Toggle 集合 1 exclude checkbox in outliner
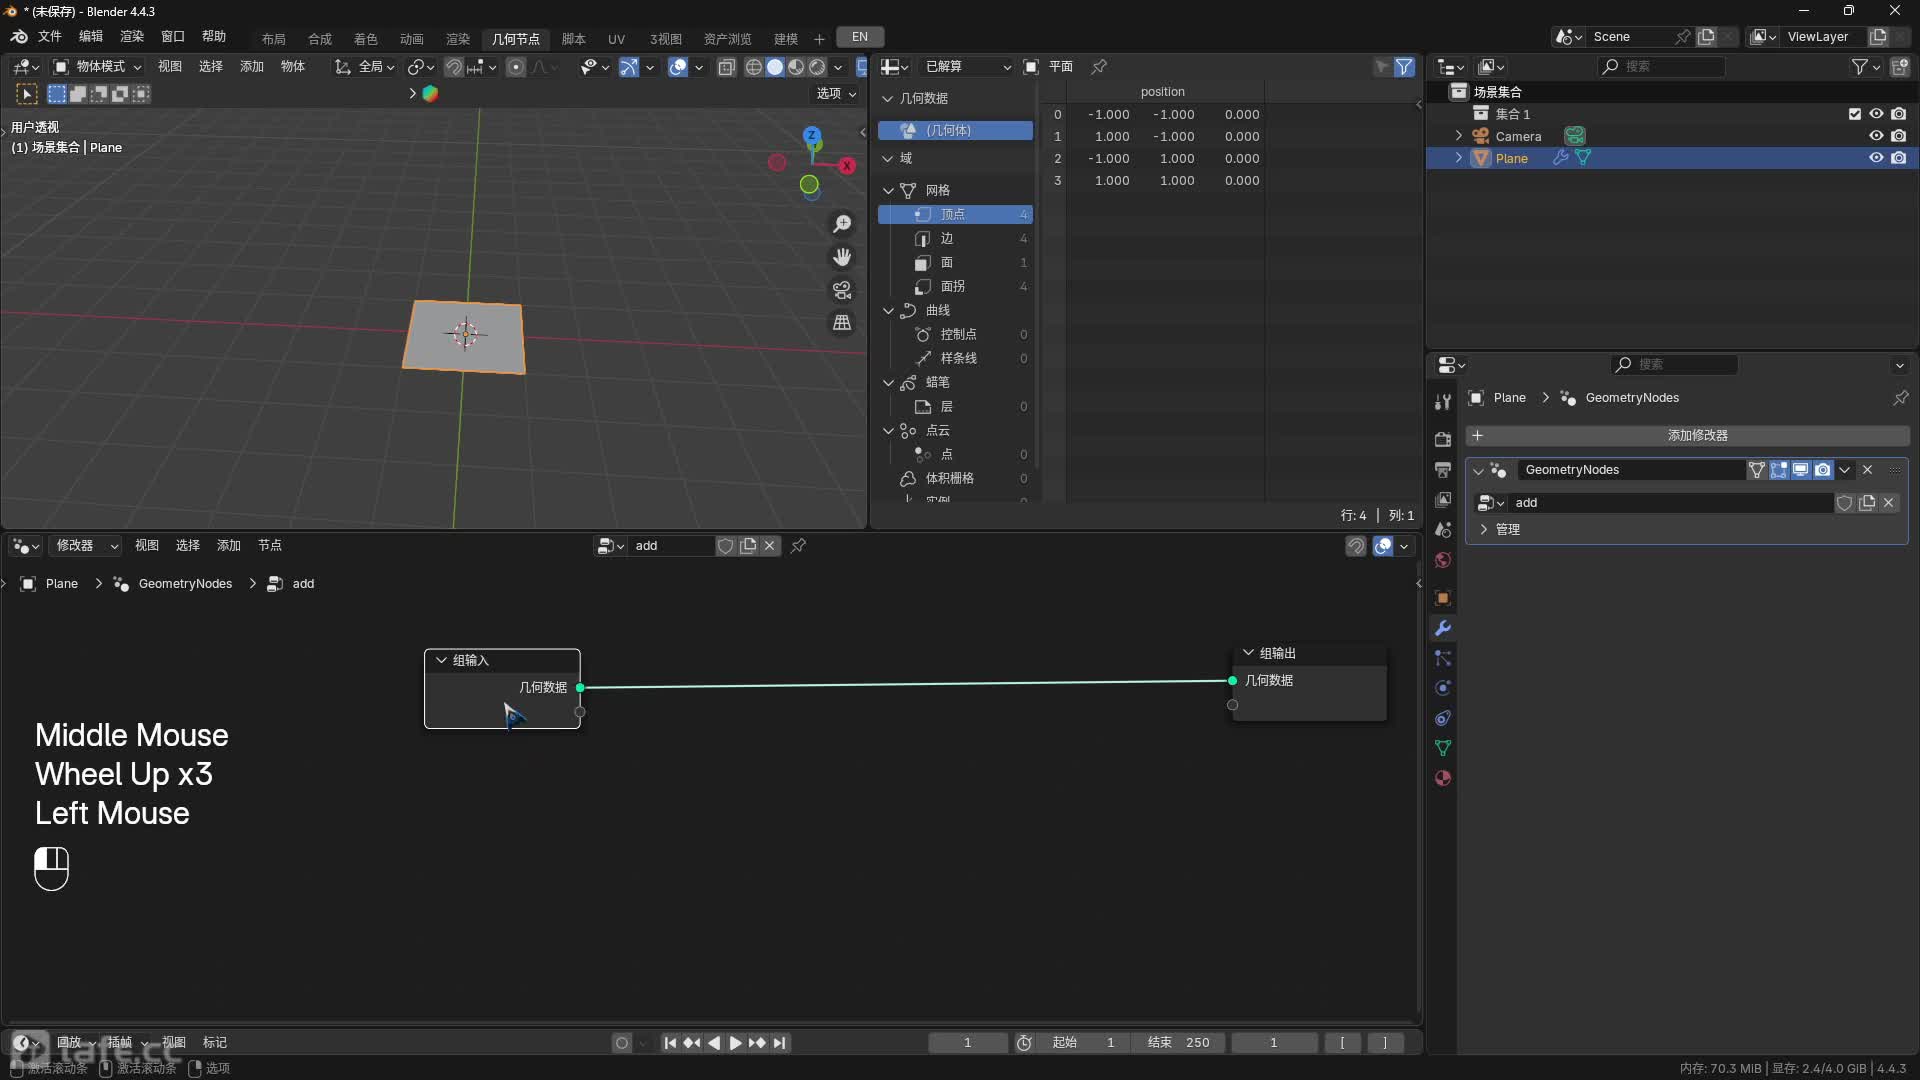1920x1080 pixels. point(1855,114)
